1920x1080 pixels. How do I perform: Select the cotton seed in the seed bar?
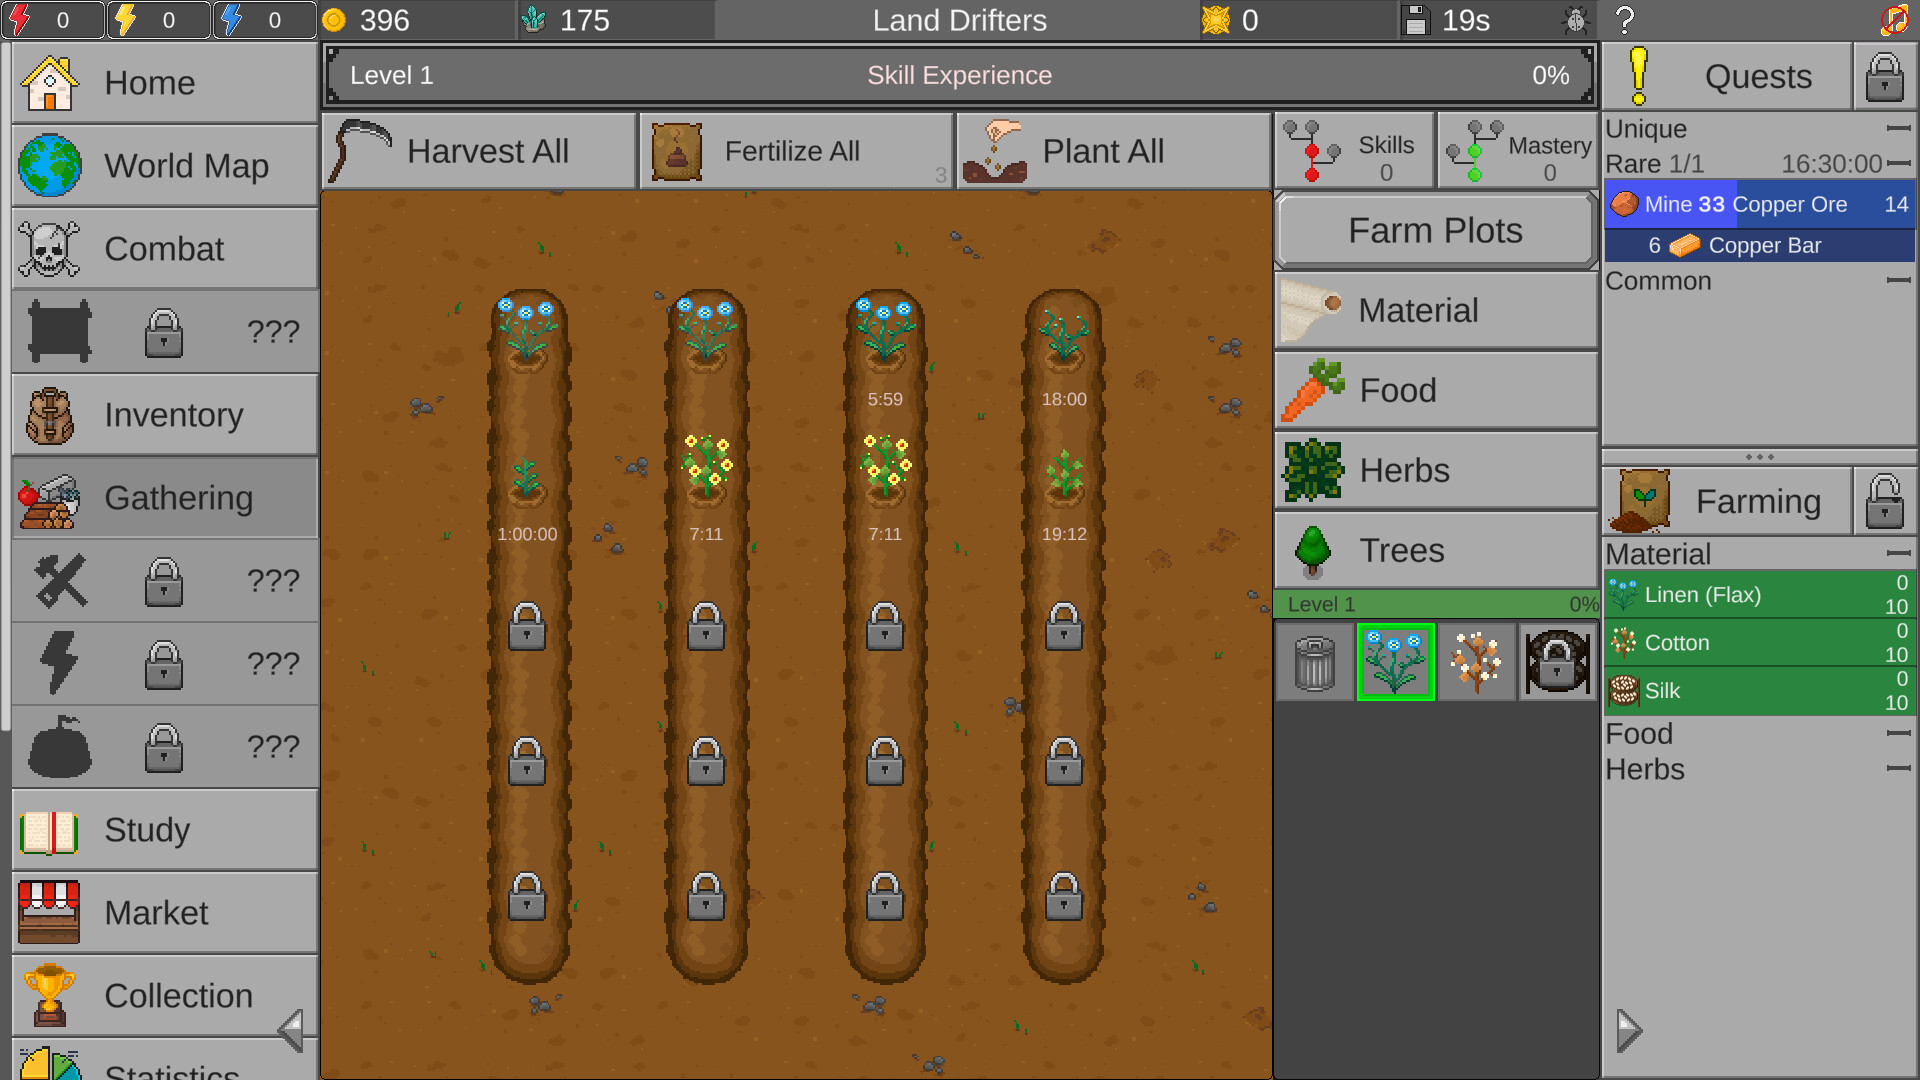click(1477, 661)
